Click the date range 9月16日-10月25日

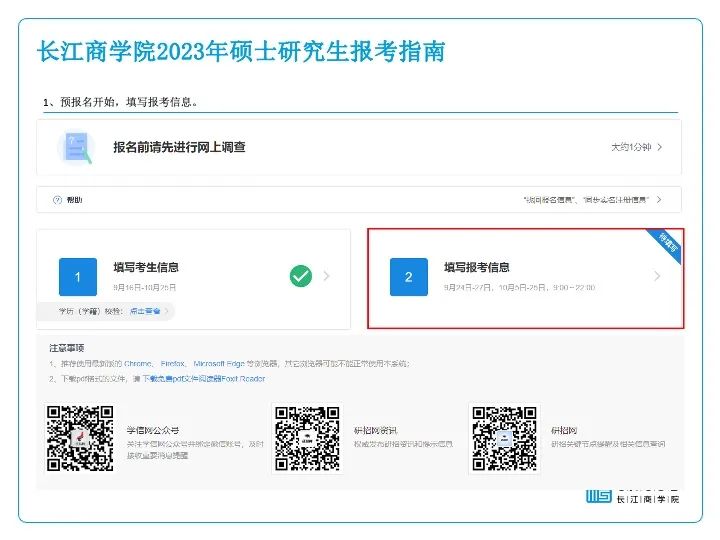click(145, 287)
